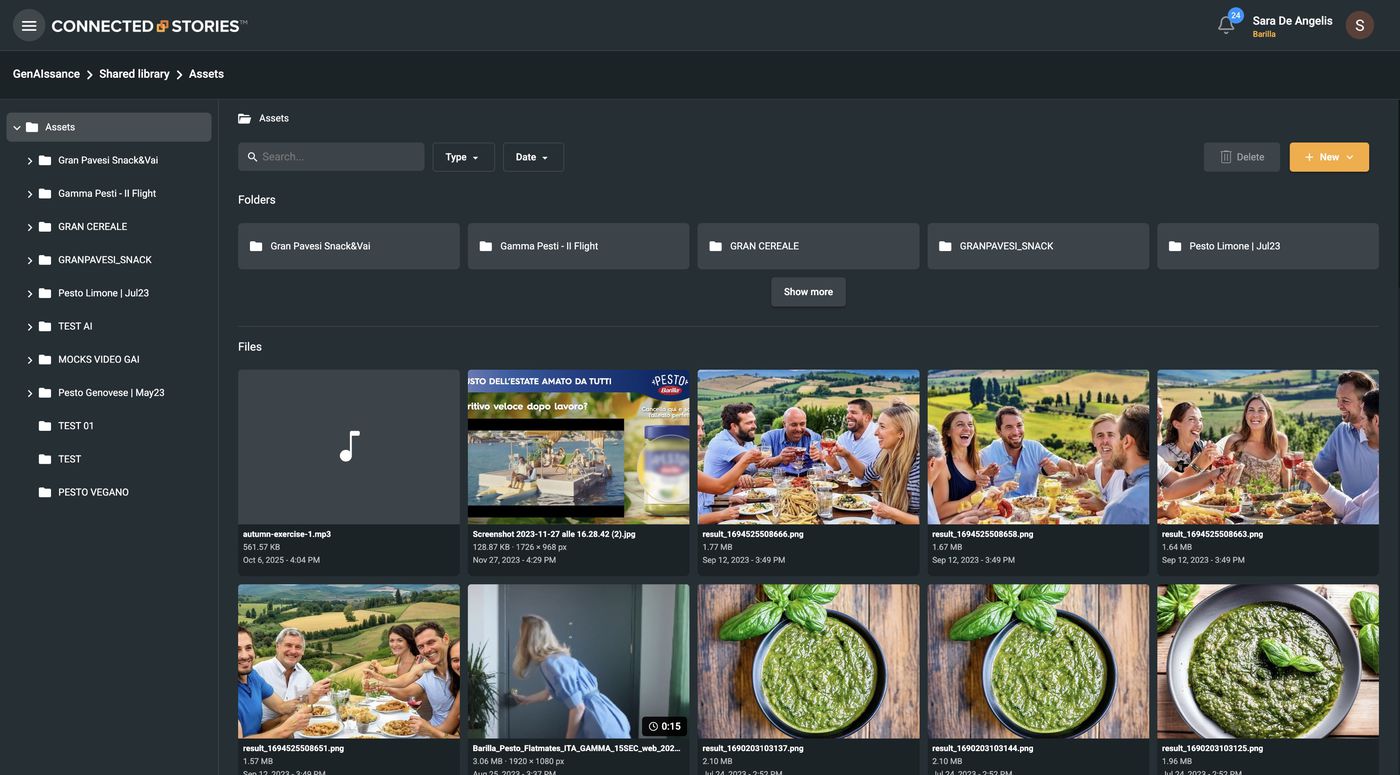Expand the Pesto Genovese | May23 tree node
This screenshot has height=775, width=1400.
click(30, 393)
